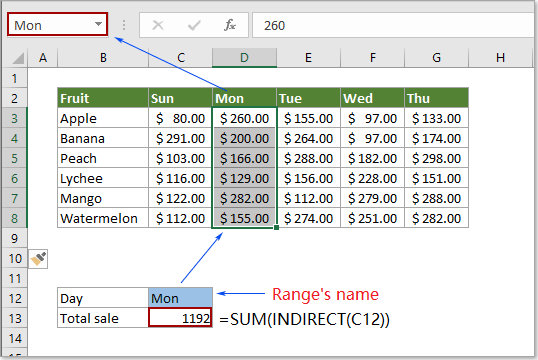Select column G header
Viewport: 538px width, 360px height.
pyautogui.click(x=436, y=58)
